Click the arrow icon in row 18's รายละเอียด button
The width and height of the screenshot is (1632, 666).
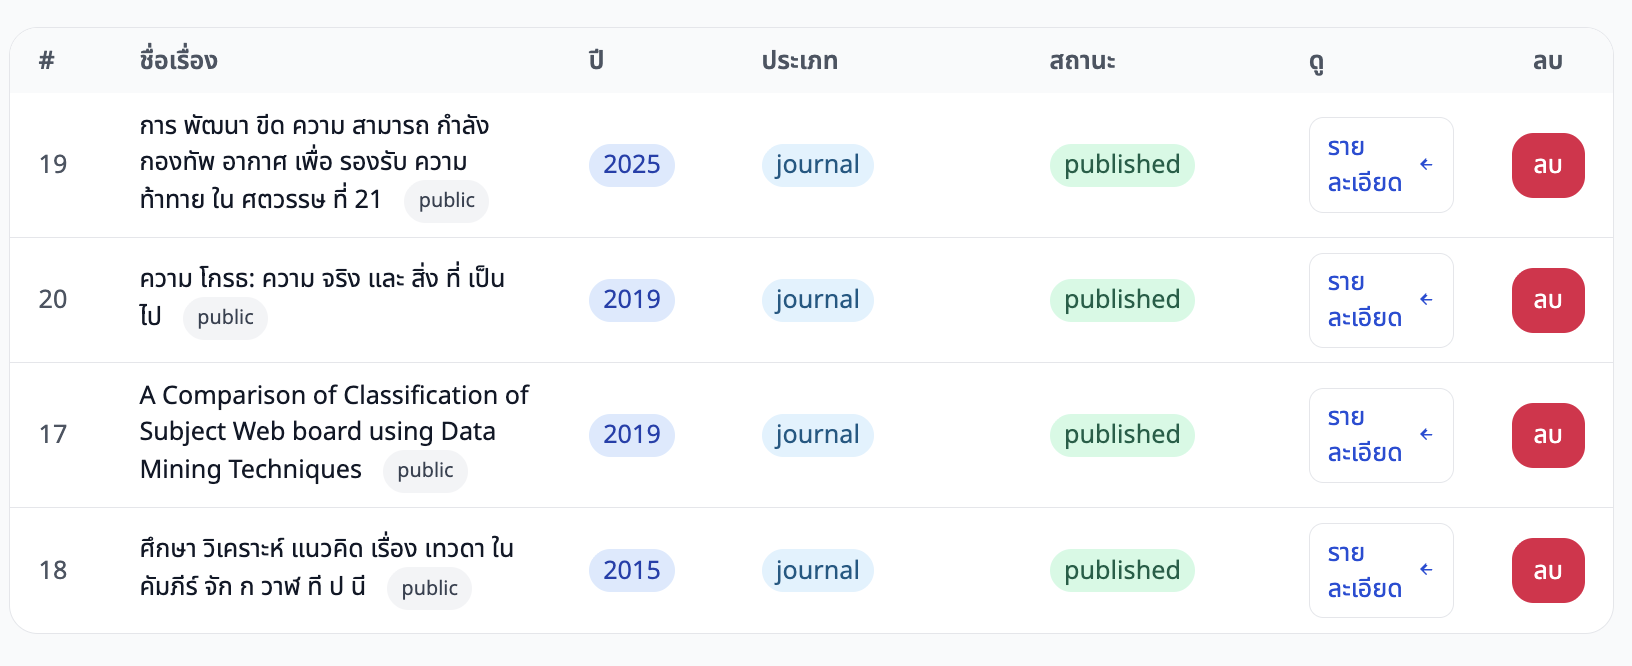pos(1426,569)
